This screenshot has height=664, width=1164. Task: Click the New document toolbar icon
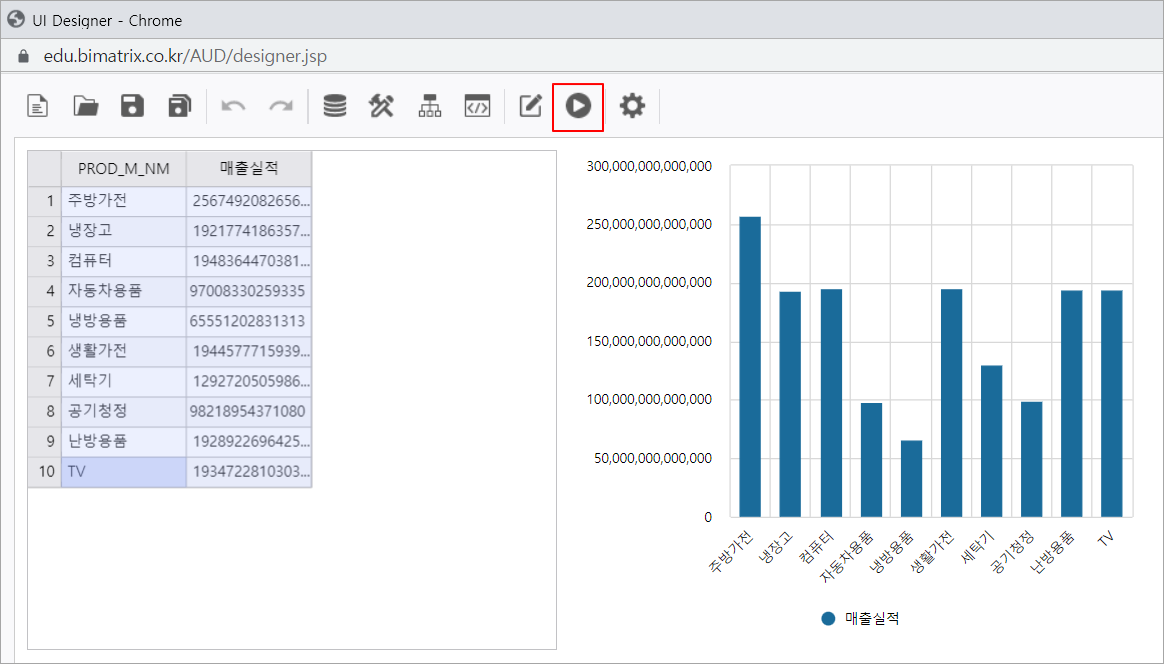(x=38, y=106)
